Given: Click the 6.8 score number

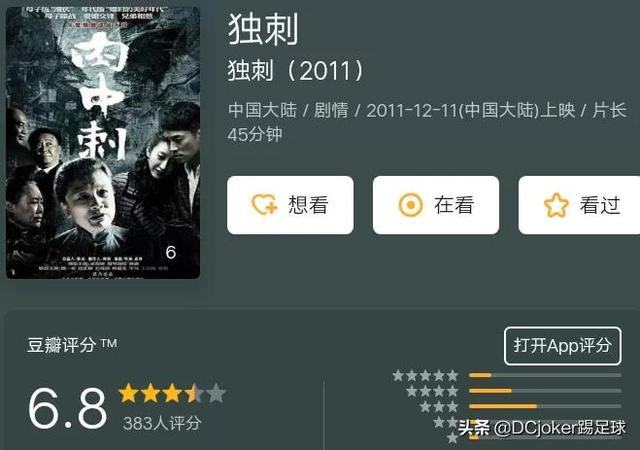Looking at the screenshot, I should pos(68,408).
